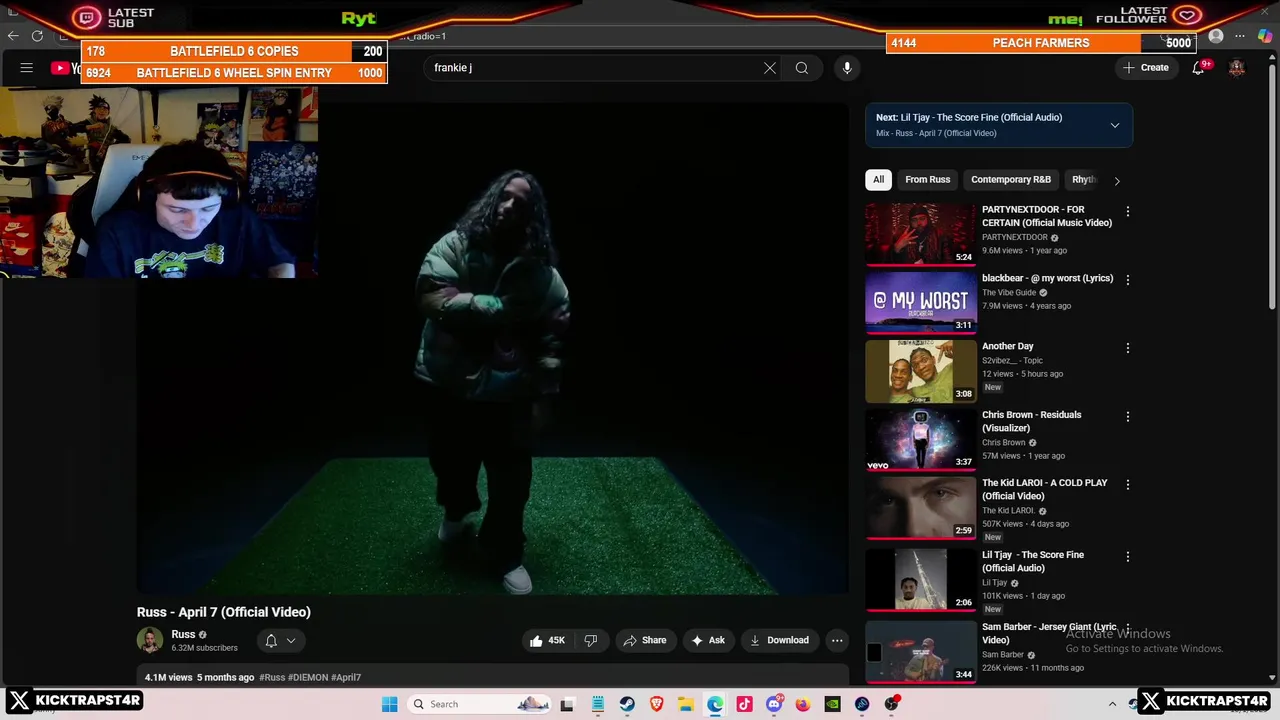Open PARTYNEXTDOOR FOR CERTAIN thumbnail

click(x=921, y=234)
